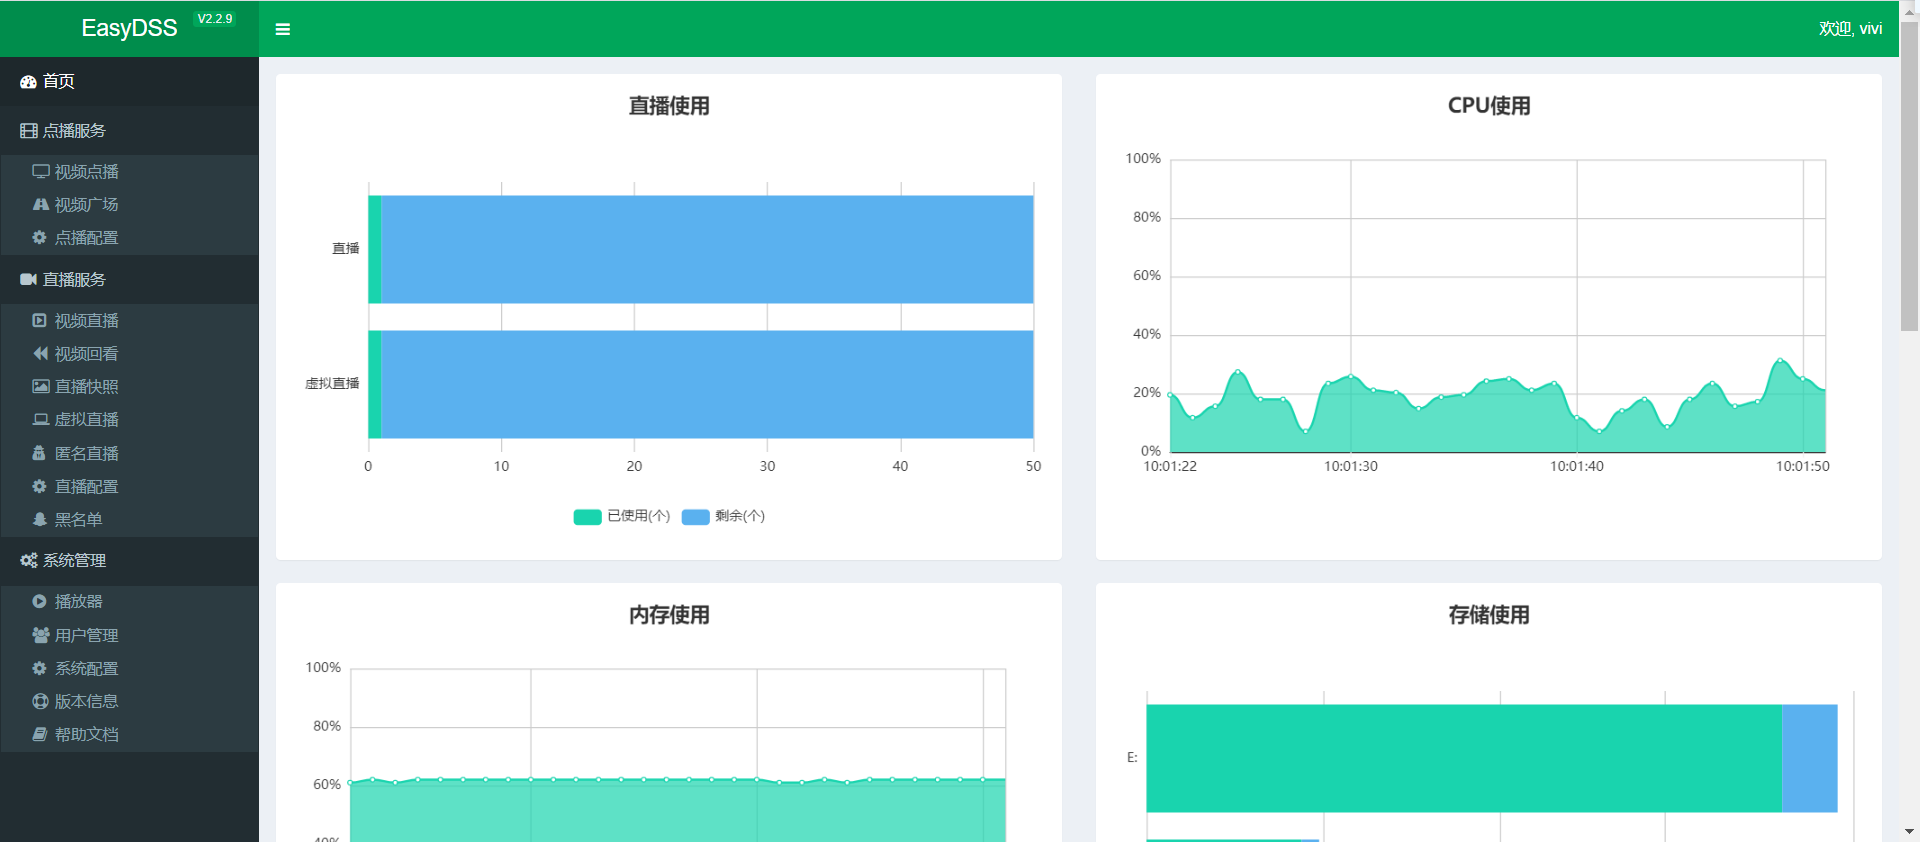Click the green E: storage used bar
Screen dimensions: 1920x842
click(x=1463, y=758)
